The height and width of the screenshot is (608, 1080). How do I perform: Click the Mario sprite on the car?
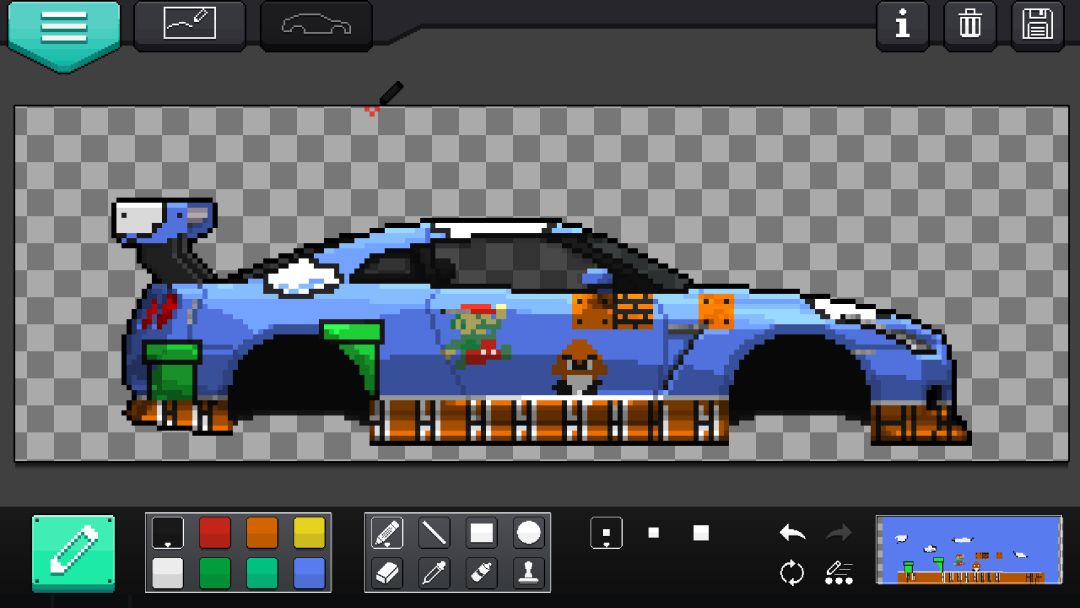[x=477, y=335]
